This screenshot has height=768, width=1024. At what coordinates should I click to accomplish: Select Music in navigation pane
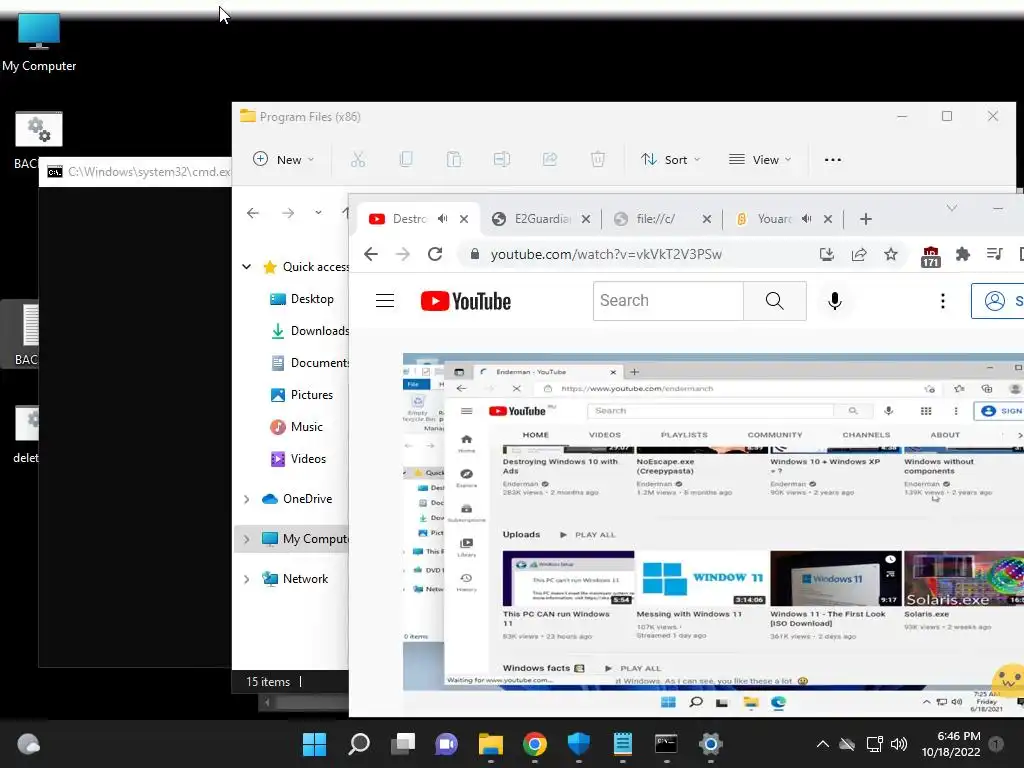(296, 426)
